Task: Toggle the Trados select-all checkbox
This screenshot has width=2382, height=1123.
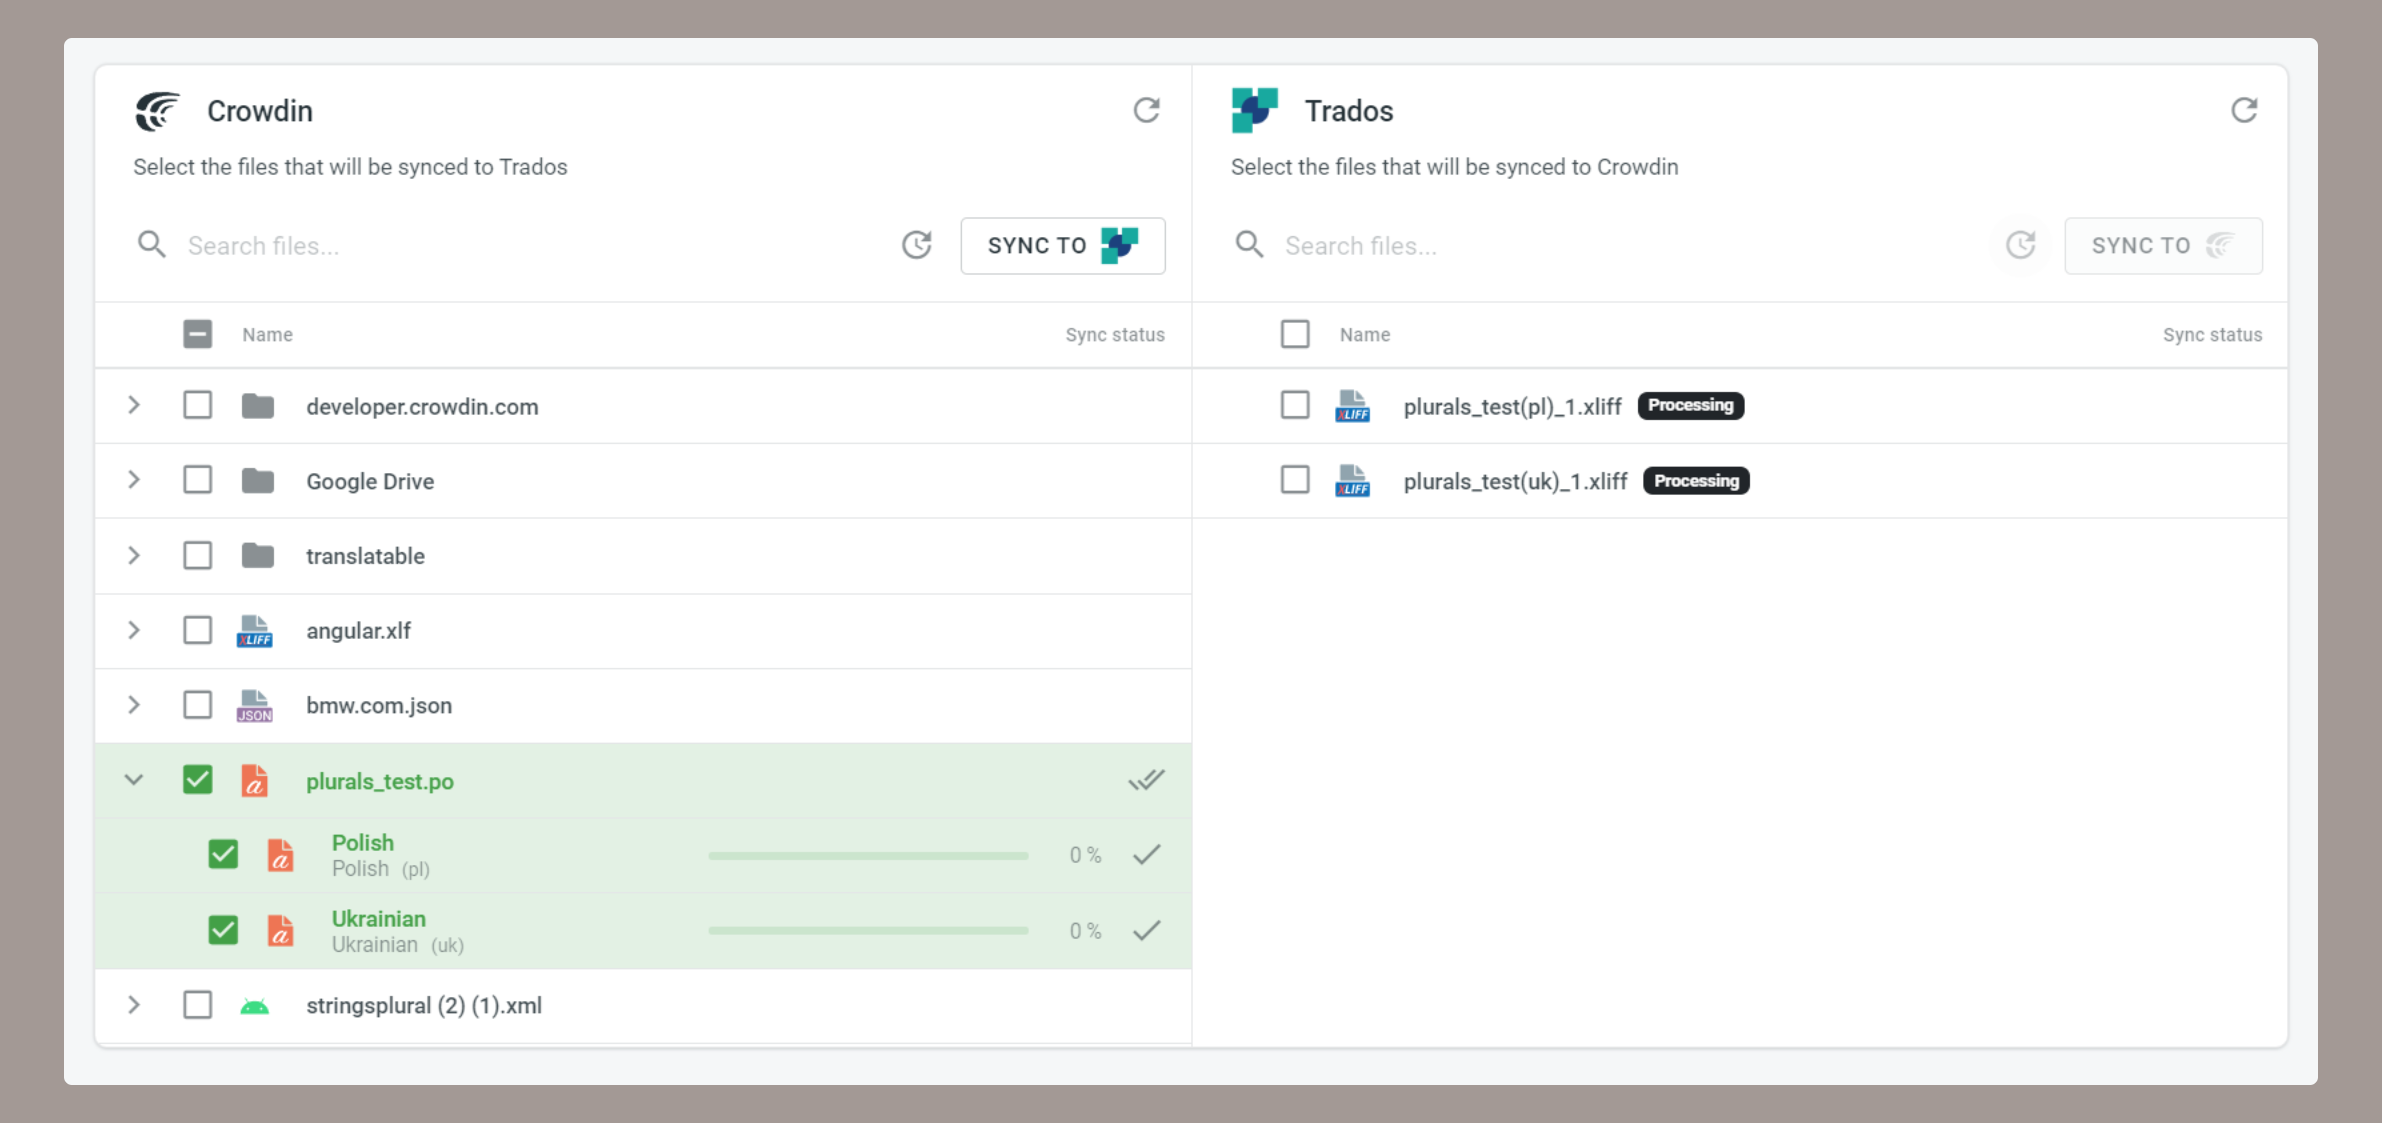Action: coord(1295,334)
